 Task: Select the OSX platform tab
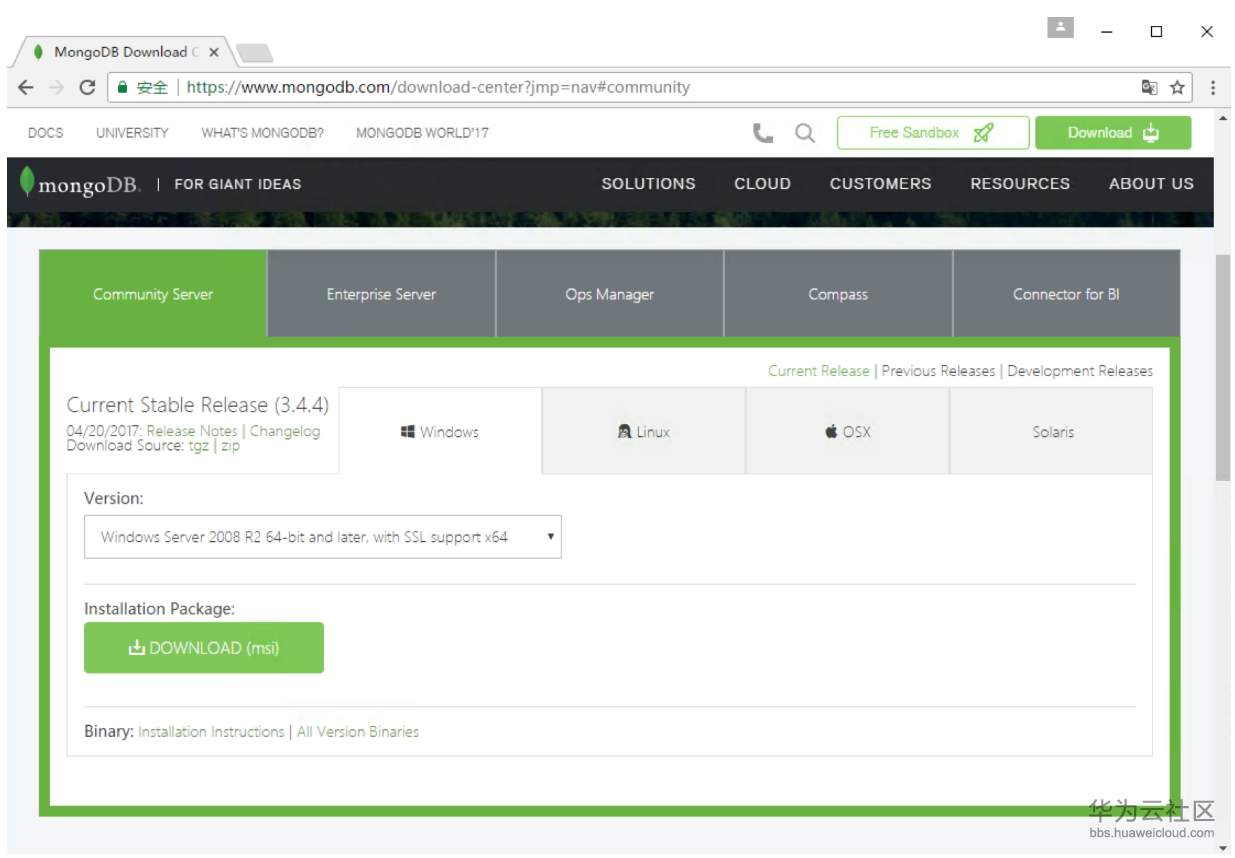[848, 432]
